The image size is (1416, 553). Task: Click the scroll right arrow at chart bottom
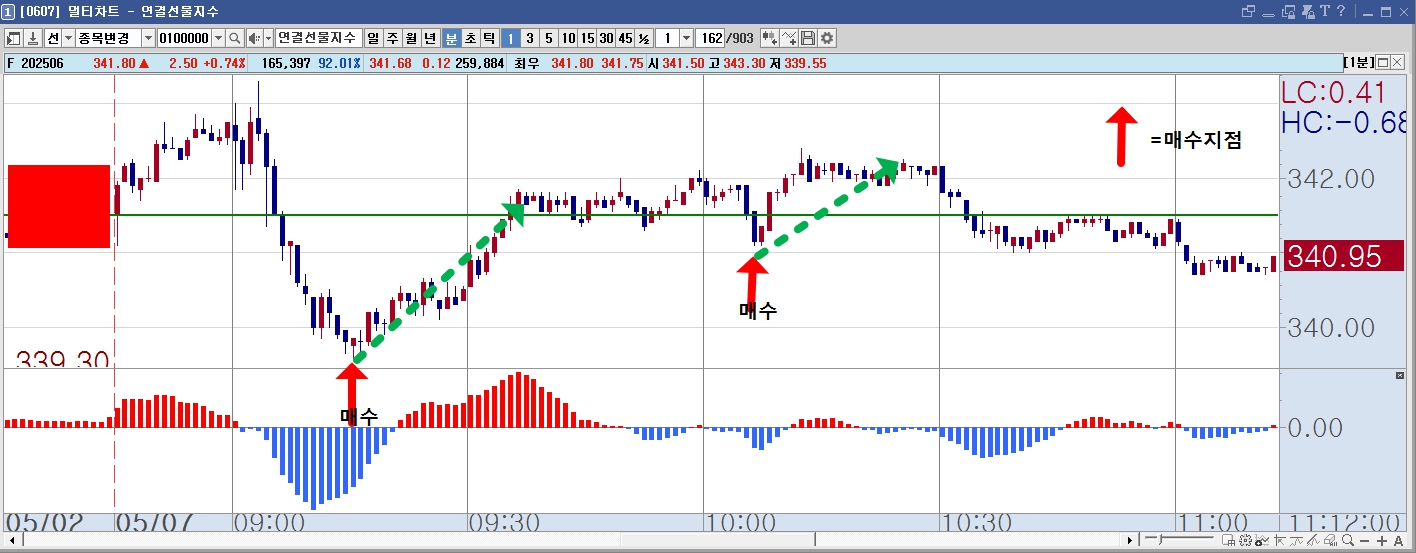(1130, 540)
